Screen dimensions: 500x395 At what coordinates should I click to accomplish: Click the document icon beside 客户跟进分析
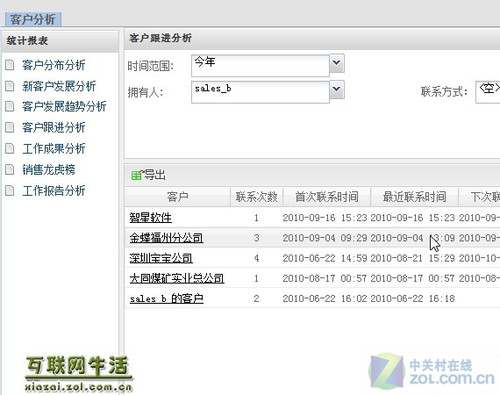pos(10,128)
